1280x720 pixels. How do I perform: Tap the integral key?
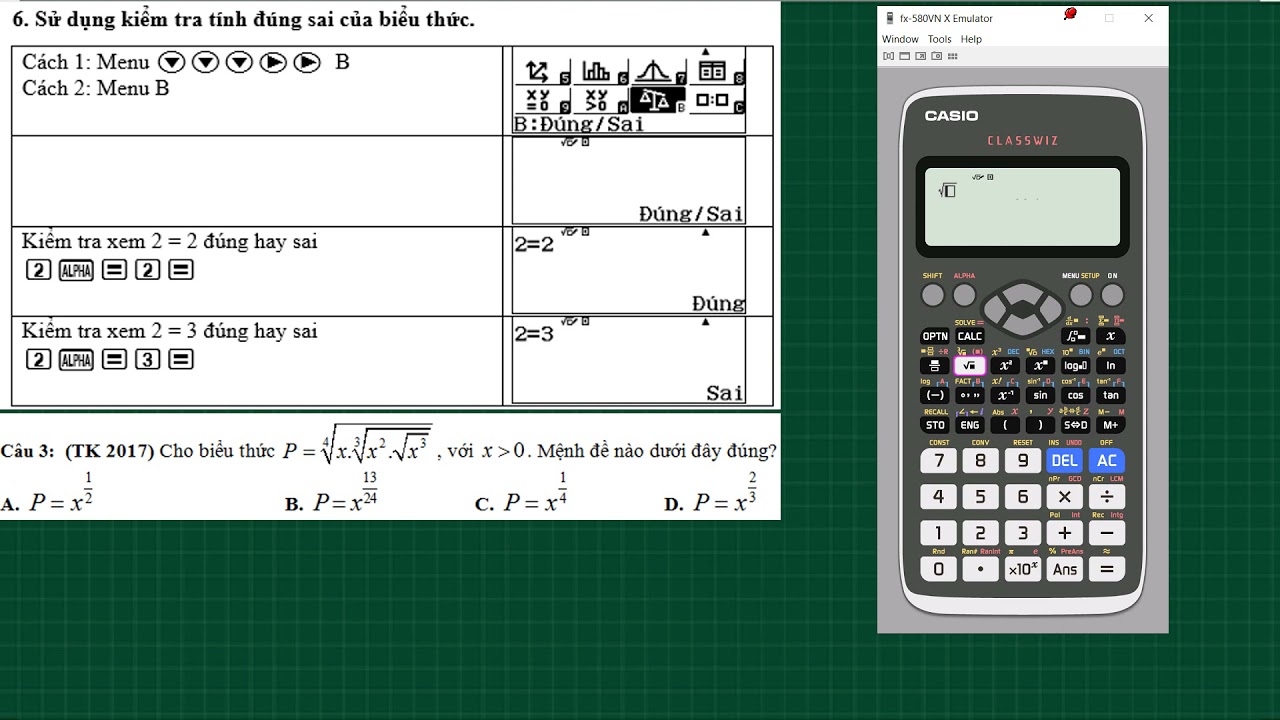click(1075, 337)
